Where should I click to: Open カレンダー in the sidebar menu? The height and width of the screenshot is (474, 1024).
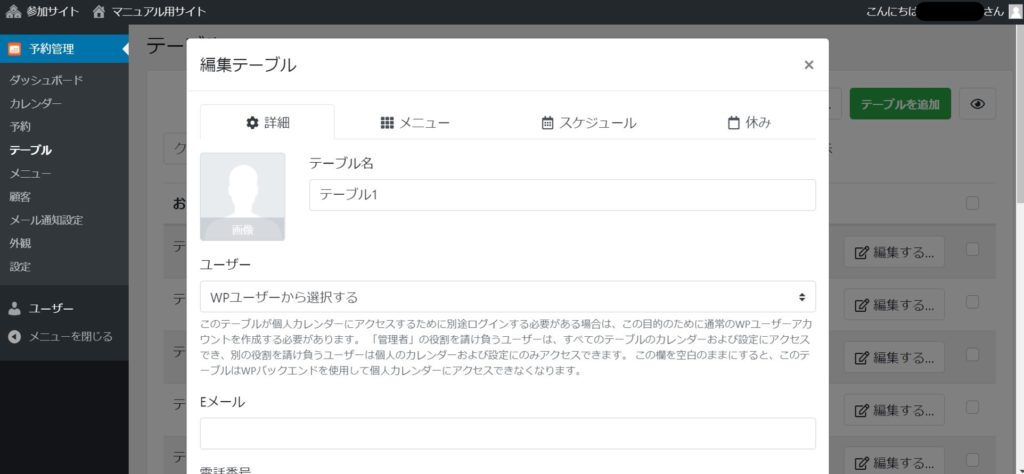35,104
